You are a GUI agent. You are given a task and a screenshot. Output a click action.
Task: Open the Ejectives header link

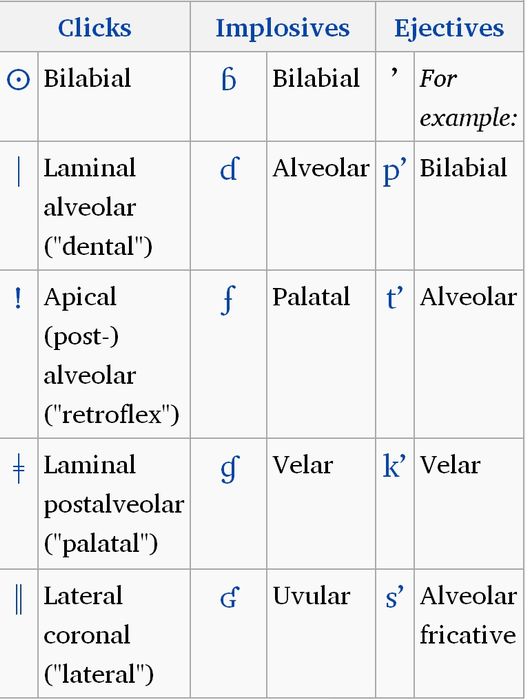click(x=449, y=29)
